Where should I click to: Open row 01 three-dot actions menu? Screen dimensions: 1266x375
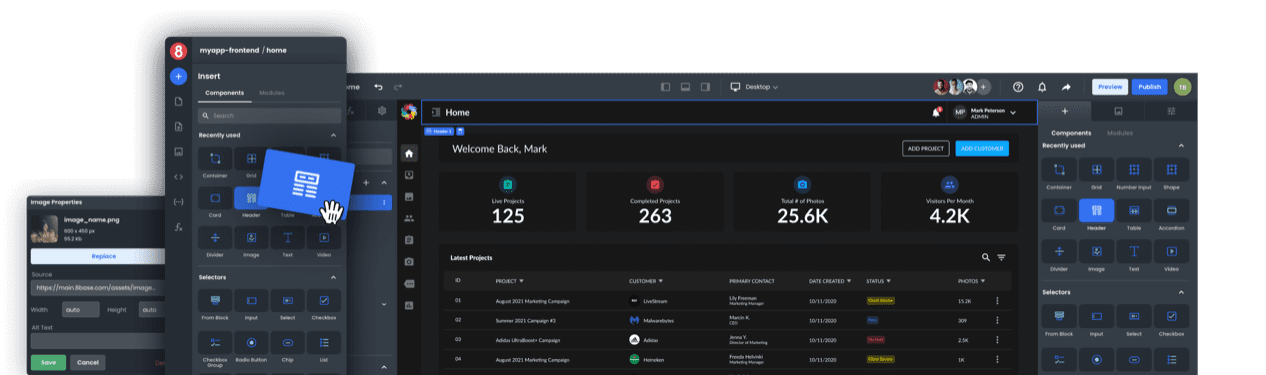996,301
